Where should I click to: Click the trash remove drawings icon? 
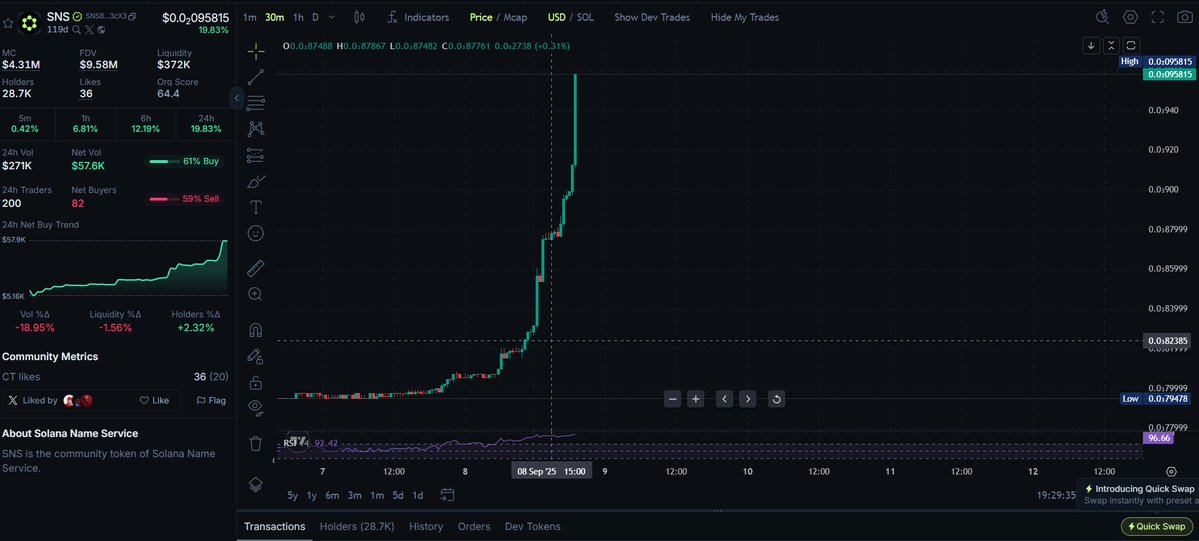[256, 443]
